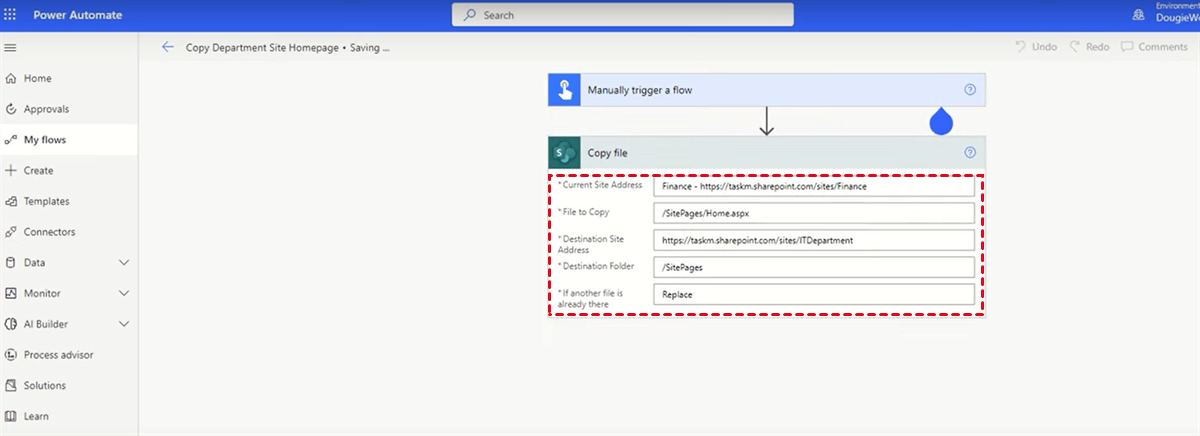Click the Redo button label

[x=1098, y=47]
